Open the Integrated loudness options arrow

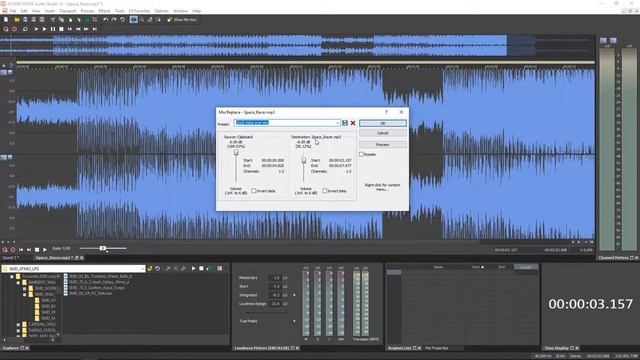tap(294, 295)
